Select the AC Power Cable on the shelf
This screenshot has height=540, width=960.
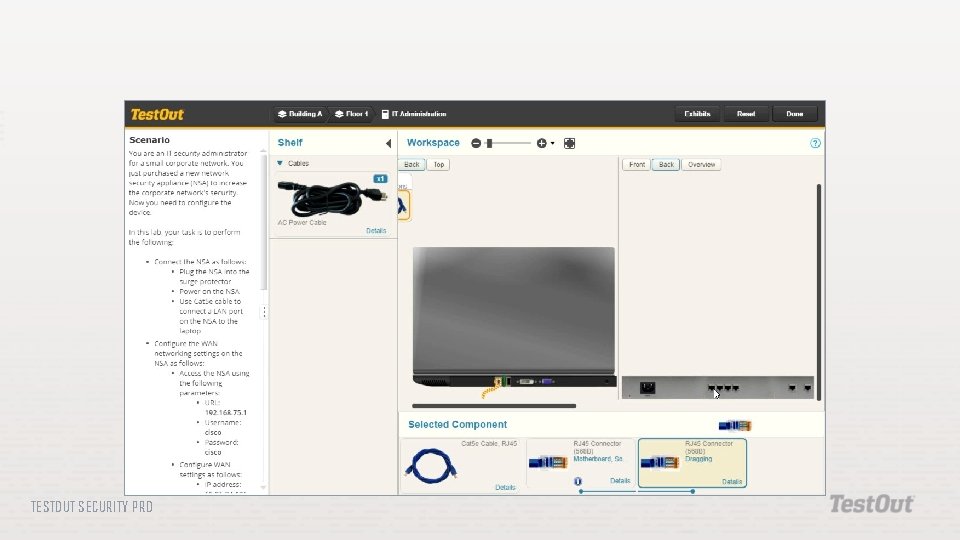pos(332,199)
